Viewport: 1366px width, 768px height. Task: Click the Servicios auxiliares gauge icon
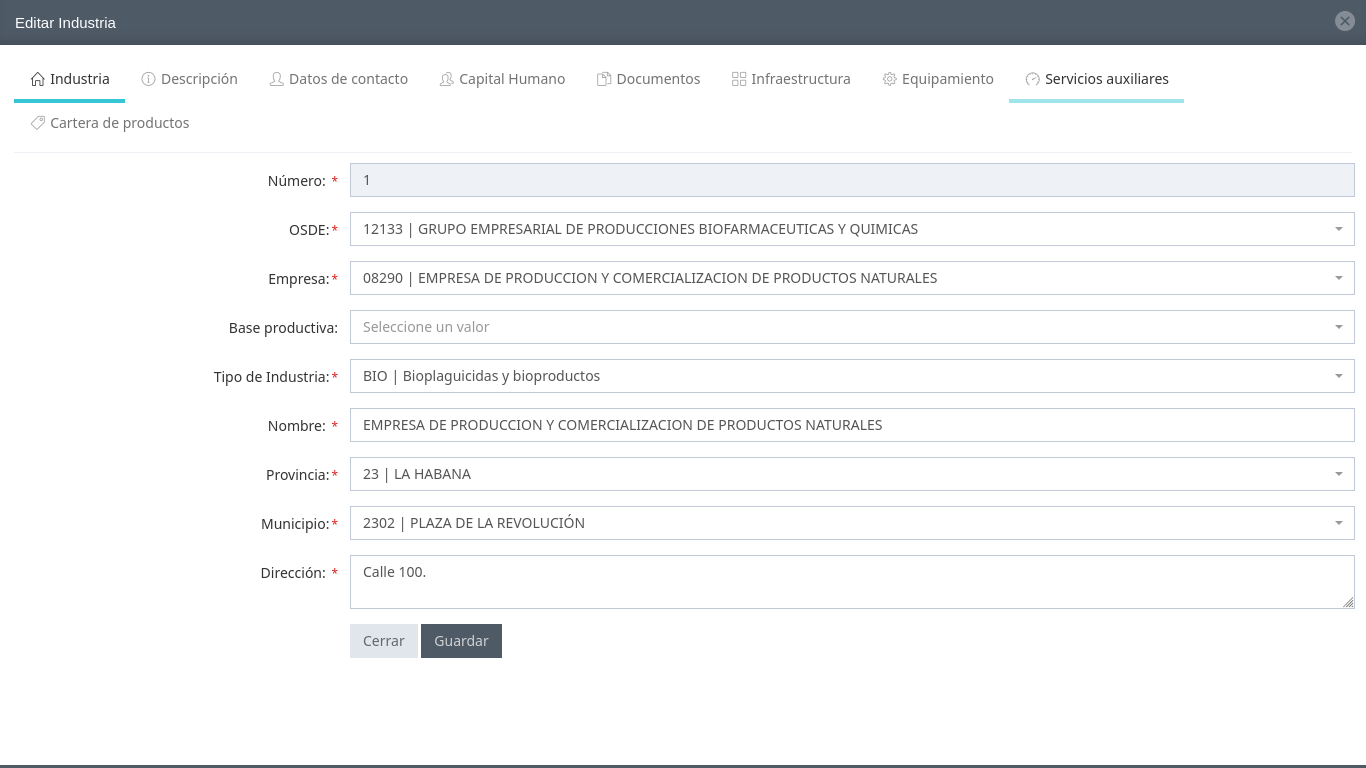pyautogui.click(x=1033, y=79)
